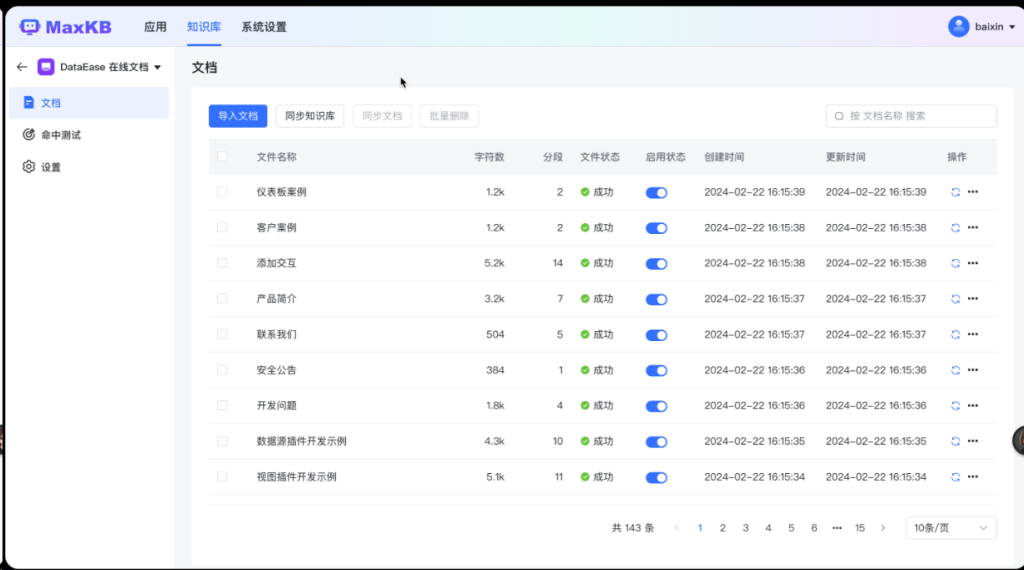The image size is (1024, 570).
Task: Click the 同步知识库 button
Action: (x=310, y=116)
